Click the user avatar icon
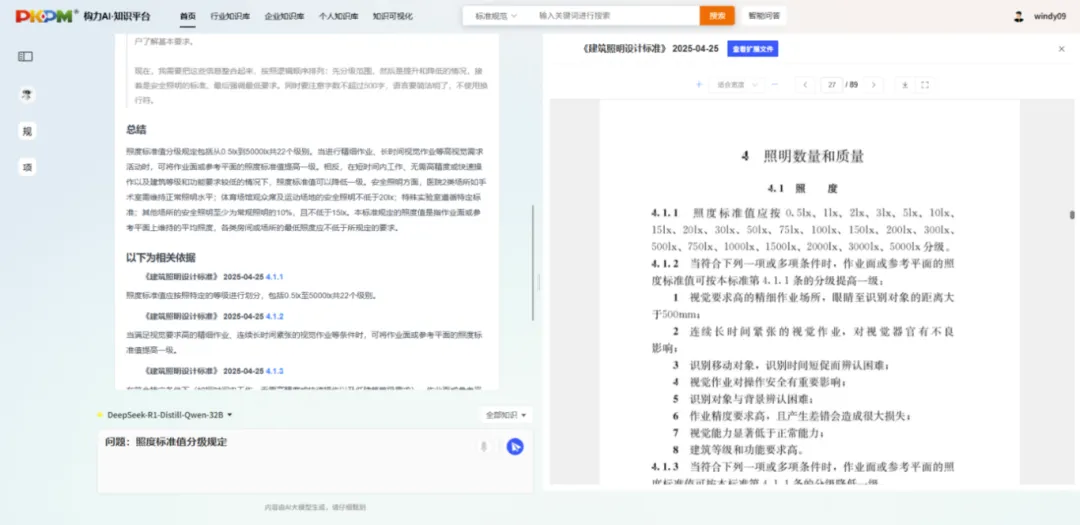 [x=1019, y=16]
